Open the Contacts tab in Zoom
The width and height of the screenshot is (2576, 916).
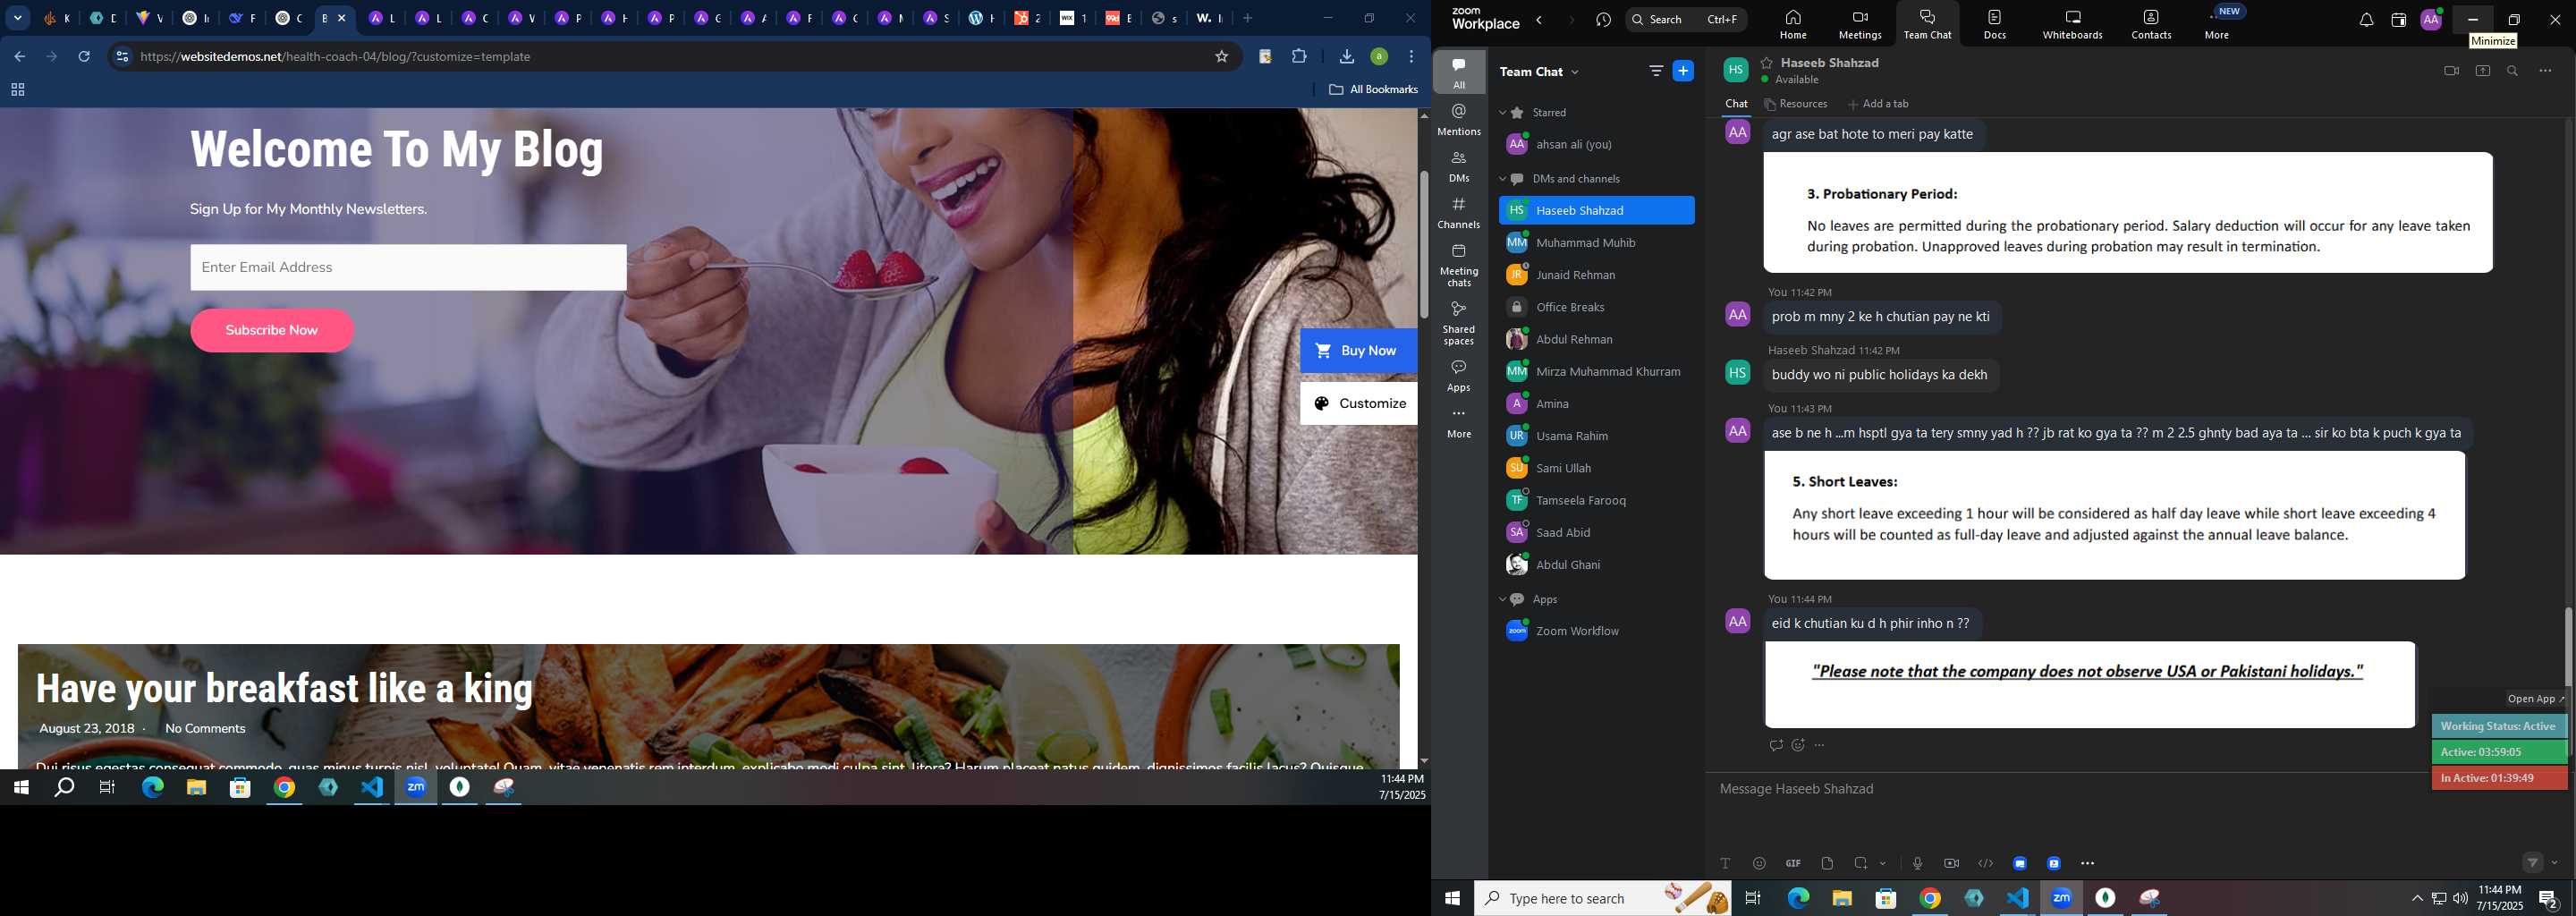point(2150,24)
